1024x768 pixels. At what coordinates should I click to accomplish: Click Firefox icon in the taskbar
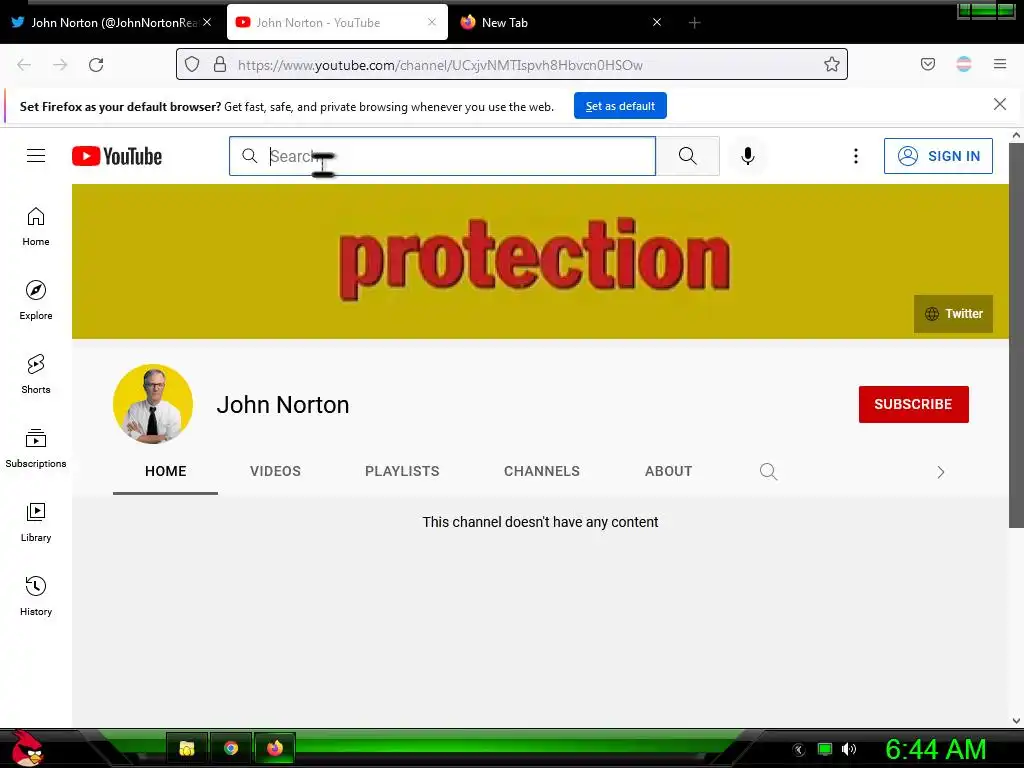pyautogui.click(x=275, y=748)
